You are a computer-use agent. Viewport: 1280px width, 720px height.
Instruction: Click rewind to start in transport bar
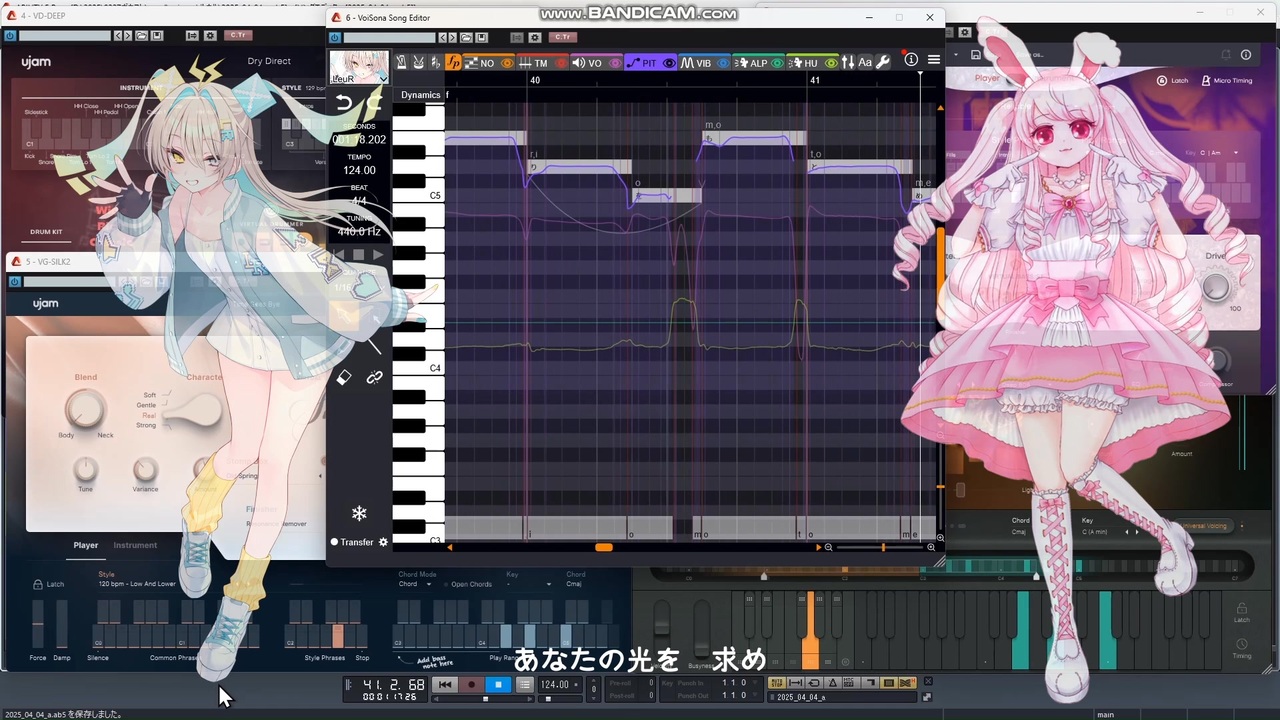click(x=445, y=685)
